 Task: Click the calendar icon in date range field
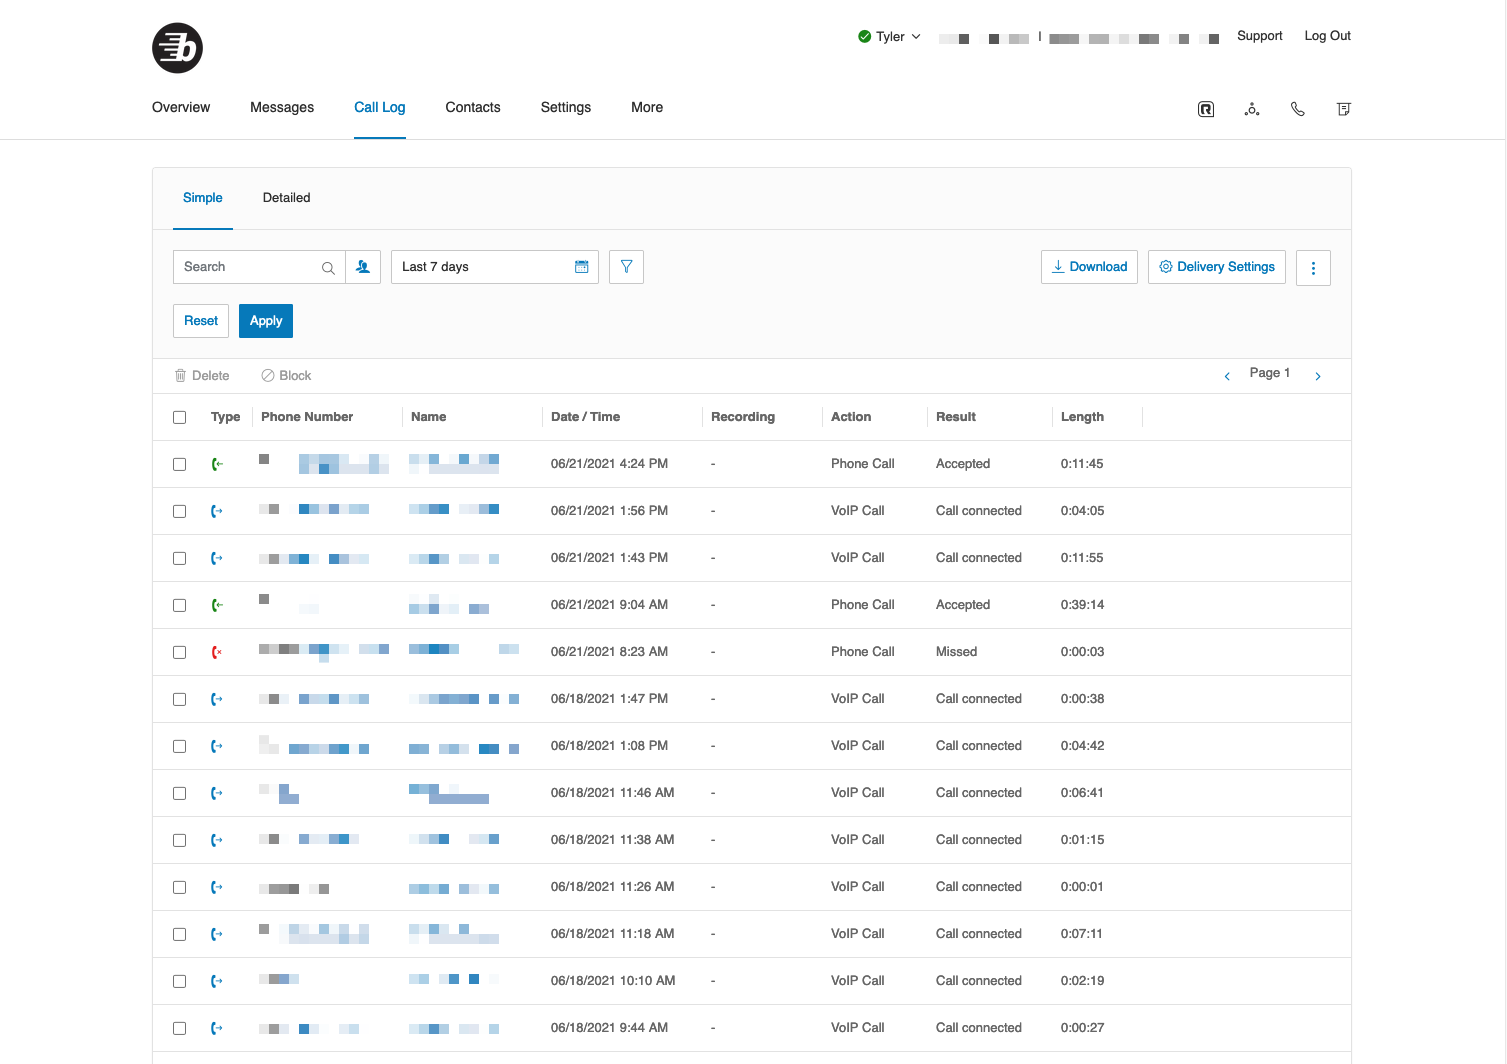click(x=582, y=267)
